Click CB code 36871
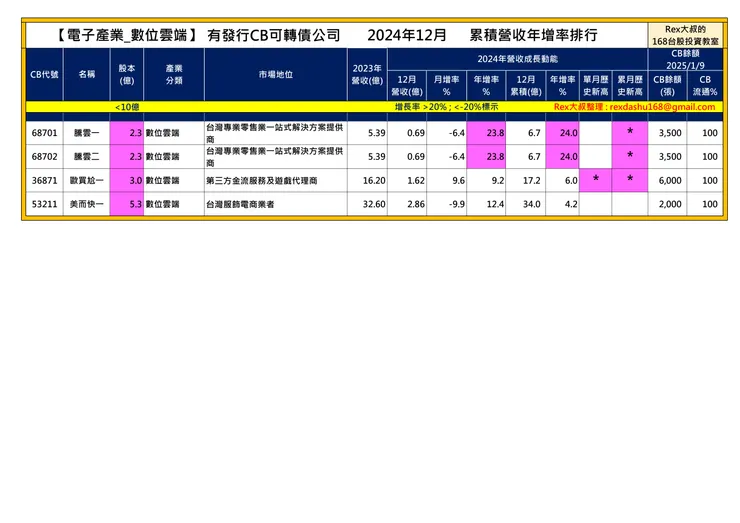 coord(44,180)
